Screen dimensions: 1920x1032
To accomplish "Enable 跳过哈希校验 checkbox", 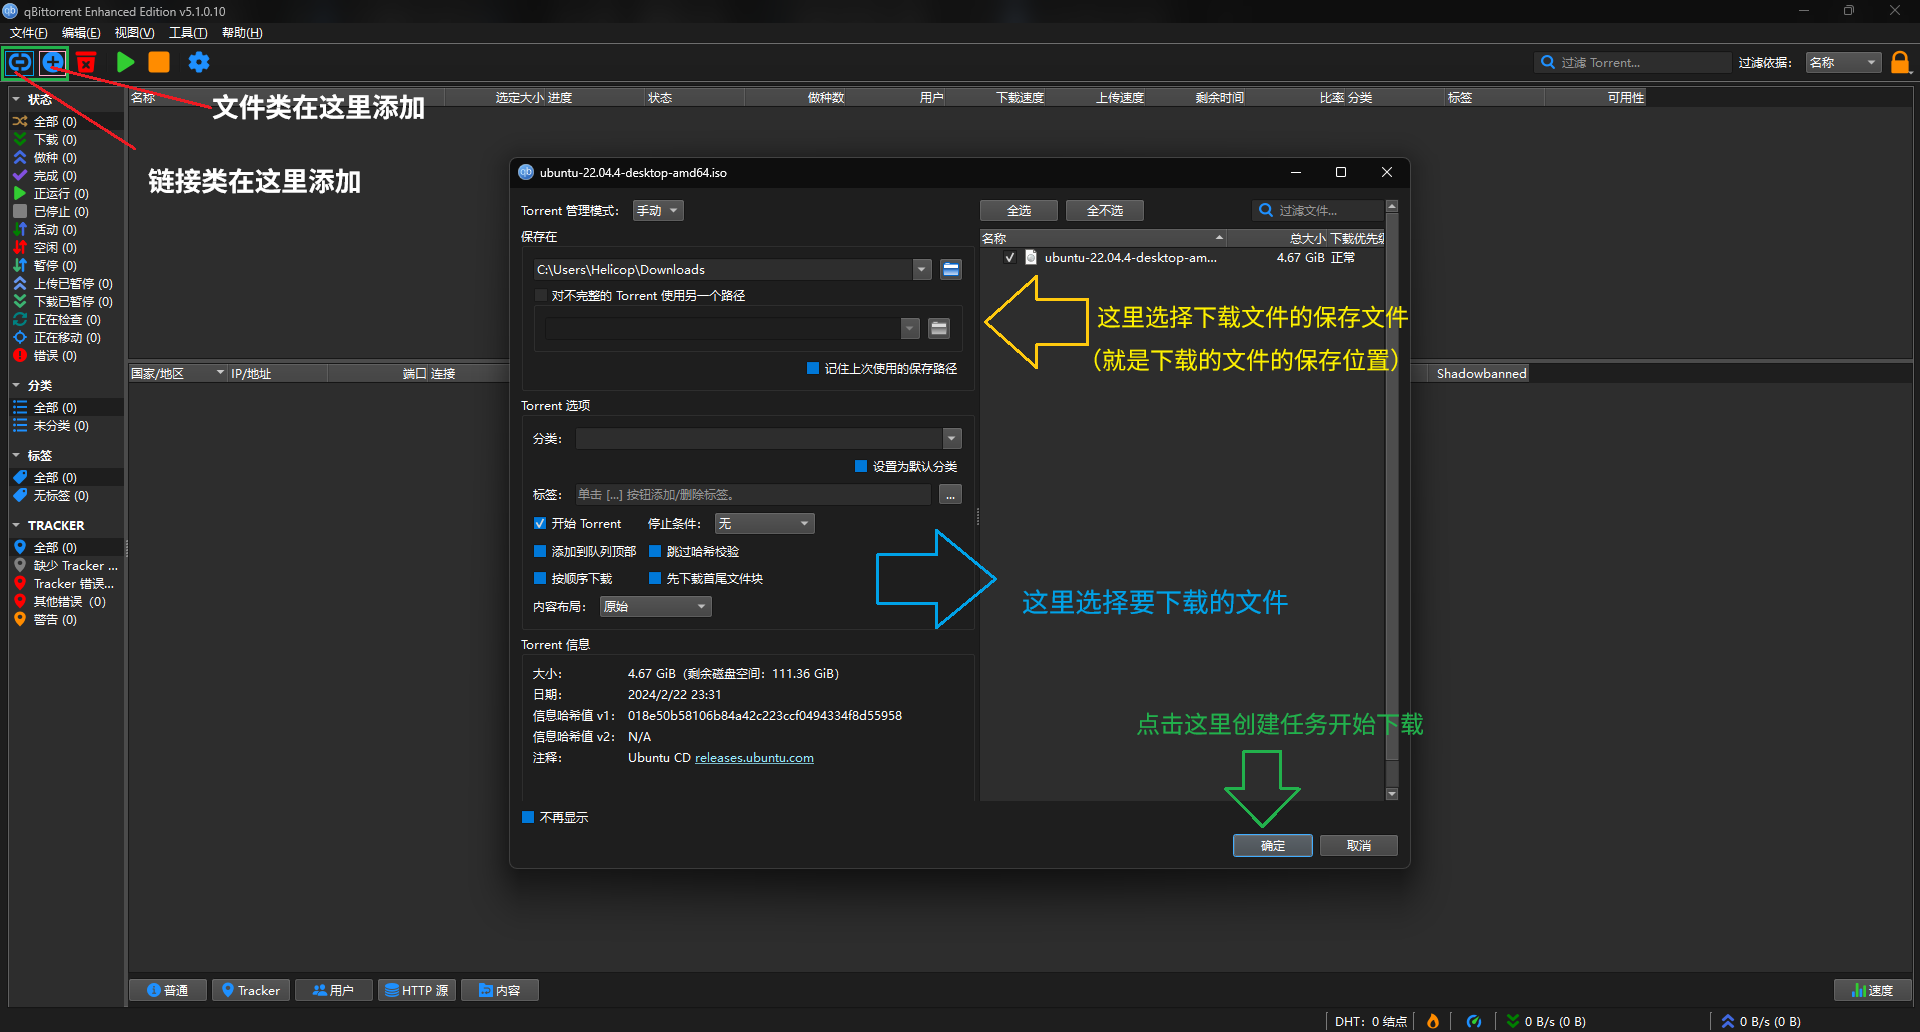I will pyautogui.click(x=655, y=551).
